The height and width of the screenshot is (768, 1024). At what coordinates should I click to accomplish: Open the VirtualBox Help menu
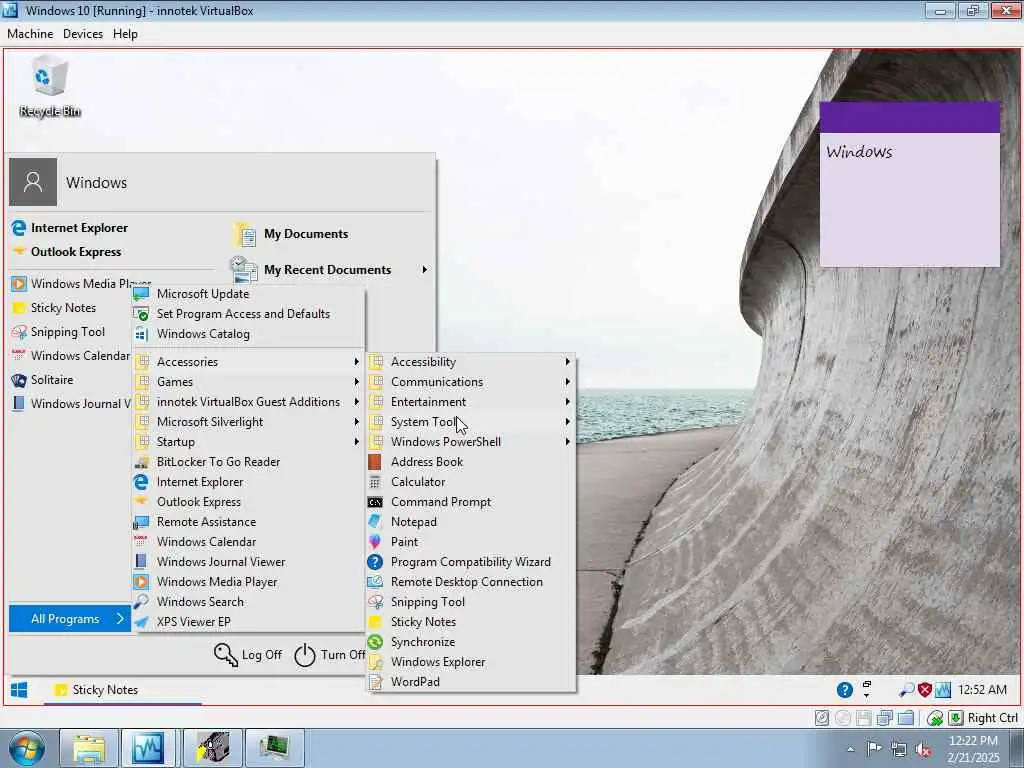pyautogui.click(x=125, y=34)
